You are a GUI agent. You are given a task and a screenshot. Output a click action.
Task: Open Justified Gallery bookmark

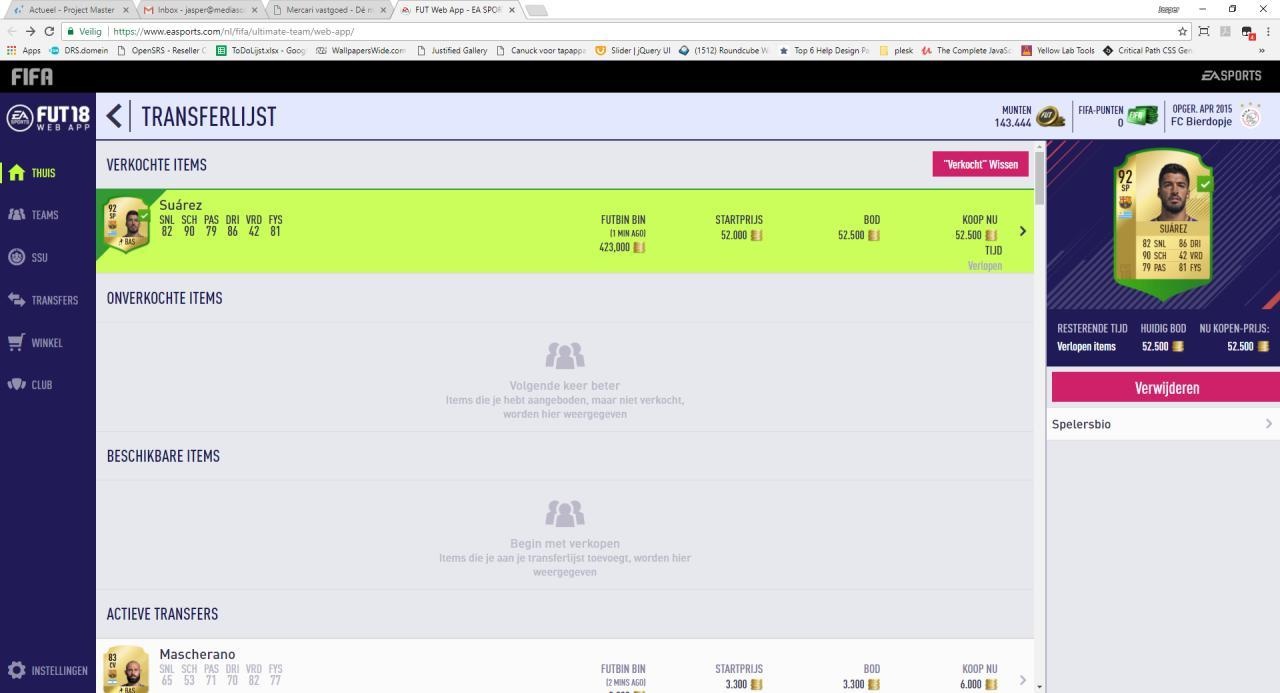[452, 50]
